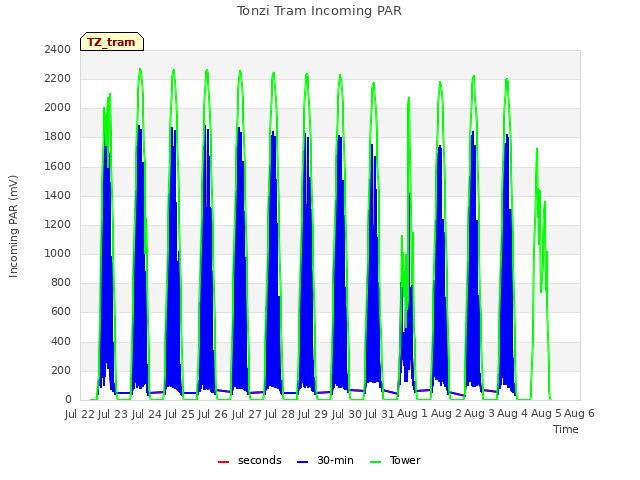640x480 pixels.
Task: Click the 'Jul 27' x-axis date label
Action: (247, 414)
